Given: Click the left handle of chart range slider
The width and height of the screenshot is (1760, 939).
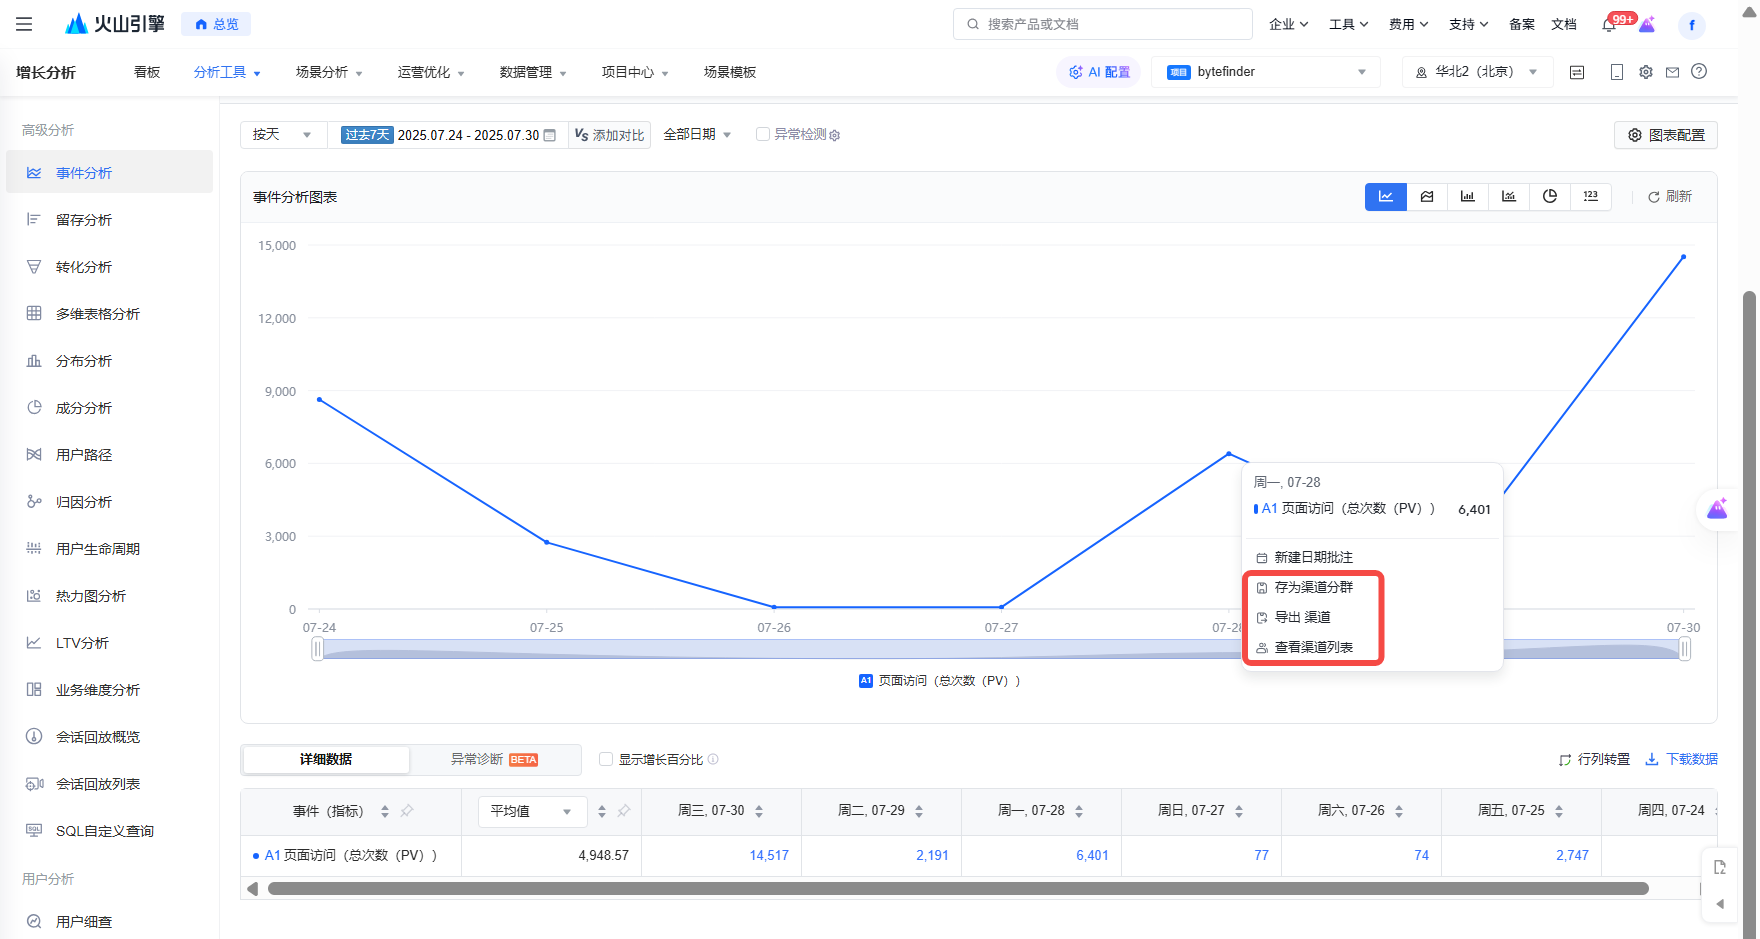Looking at the screenshot, I should coord(317,649).
